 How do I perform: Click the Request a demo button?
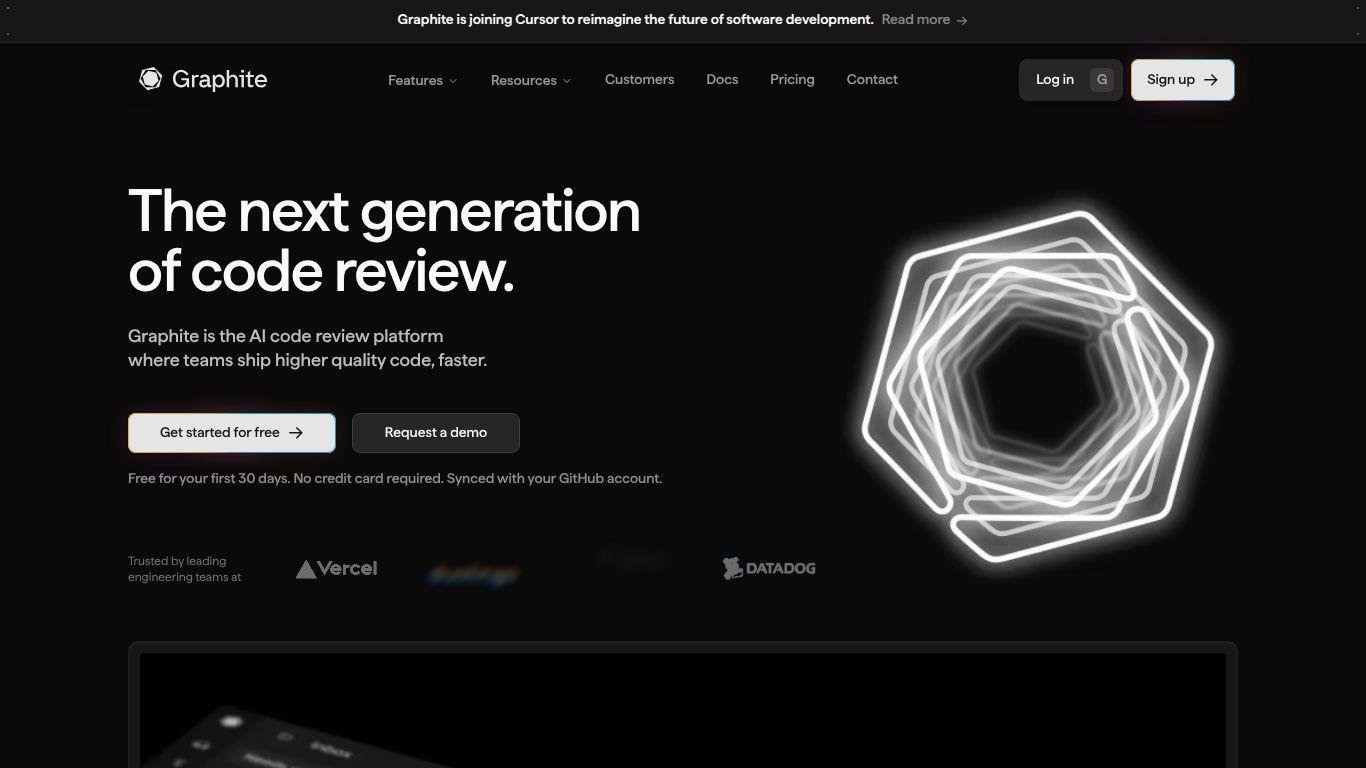tap(436, 433)
